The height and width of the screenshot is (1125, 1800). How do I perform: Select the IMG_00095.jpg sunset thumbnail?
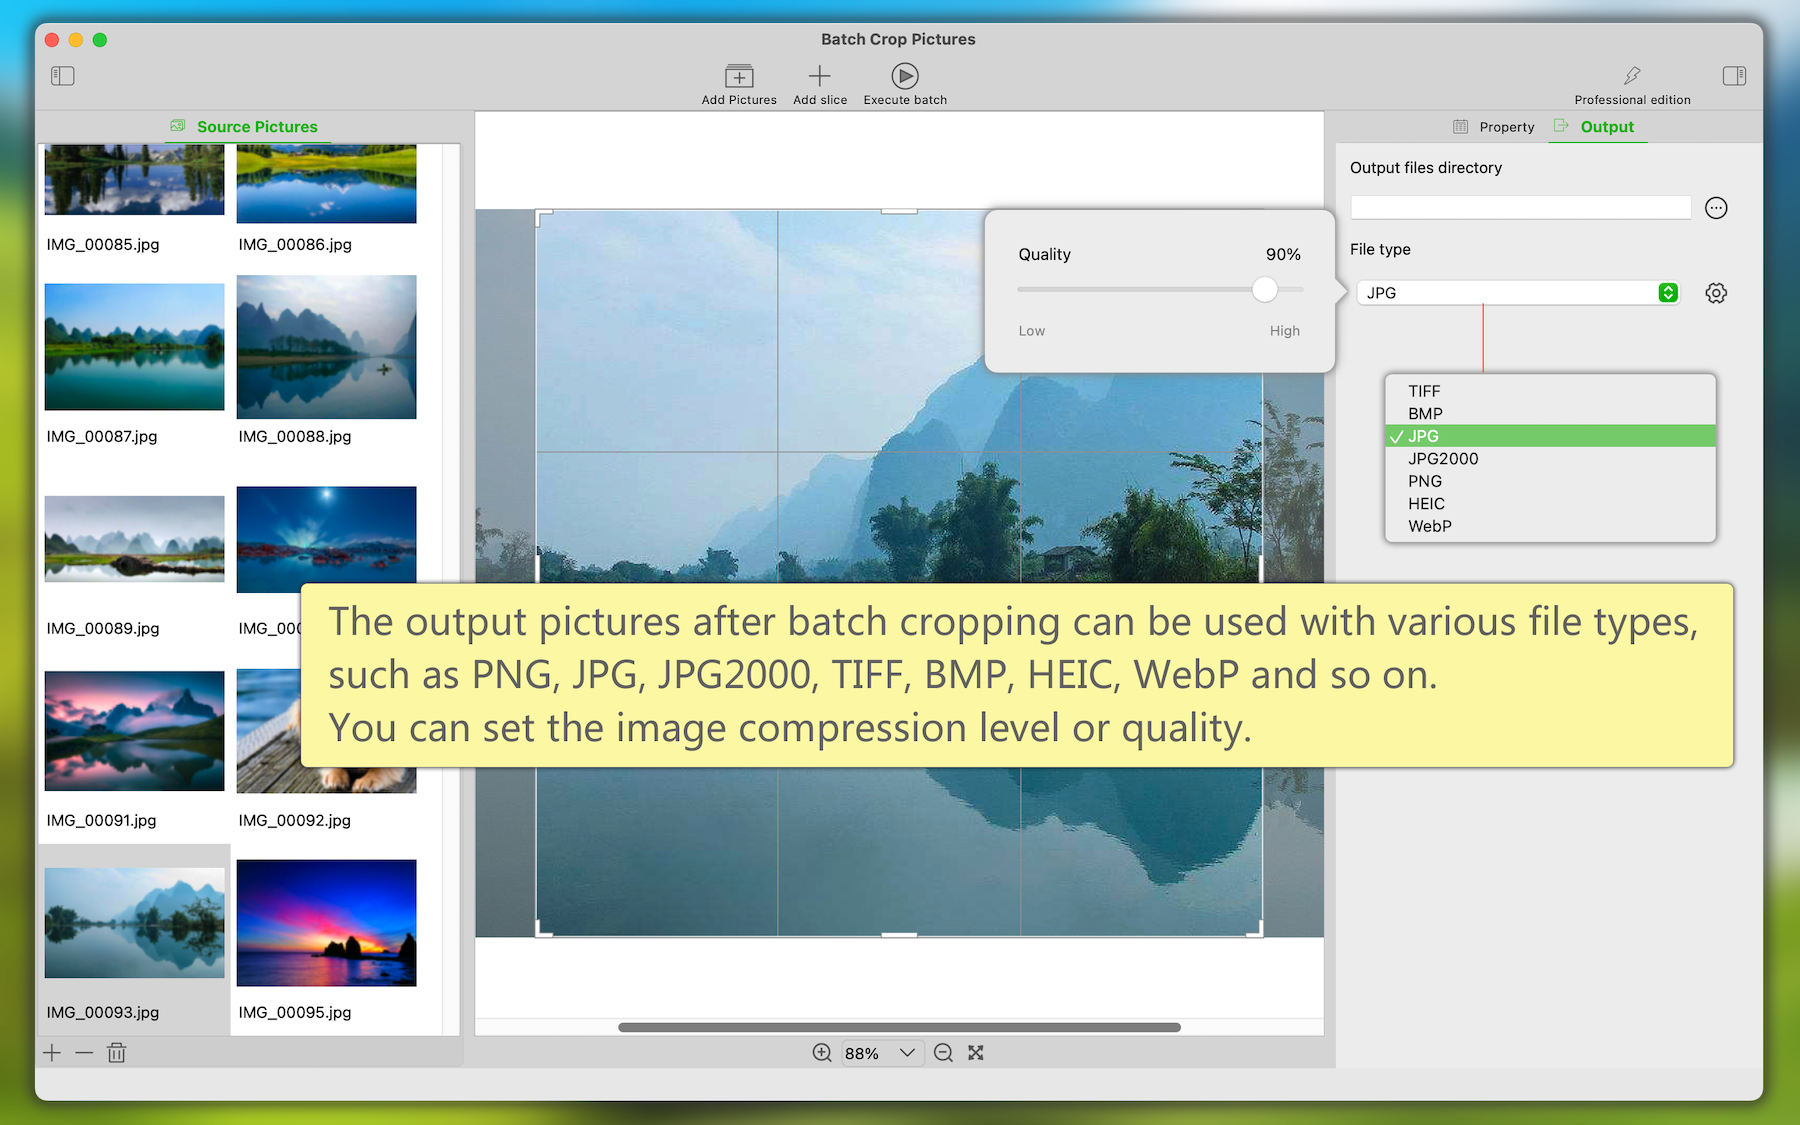point(327,923)
